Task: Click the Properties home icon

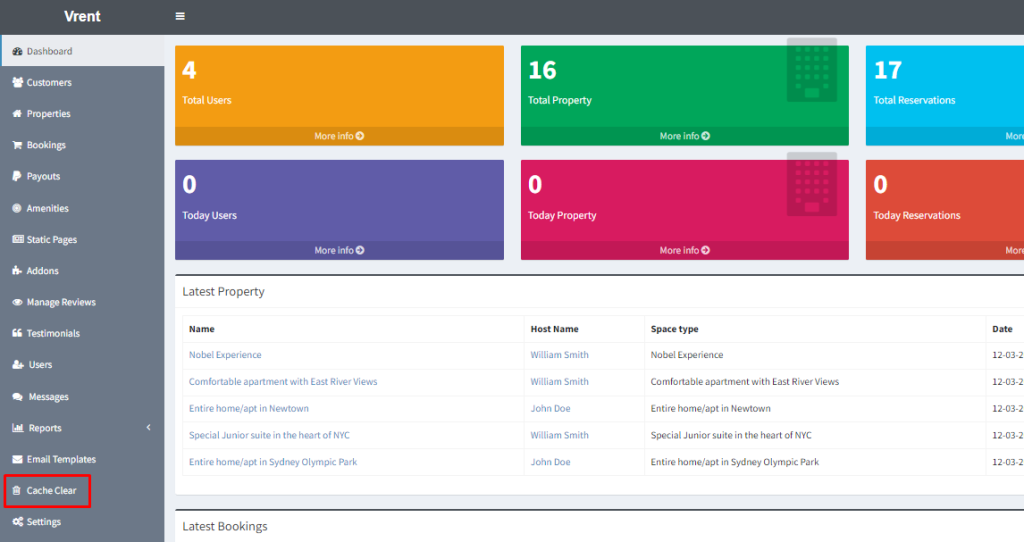Action: 17,114
